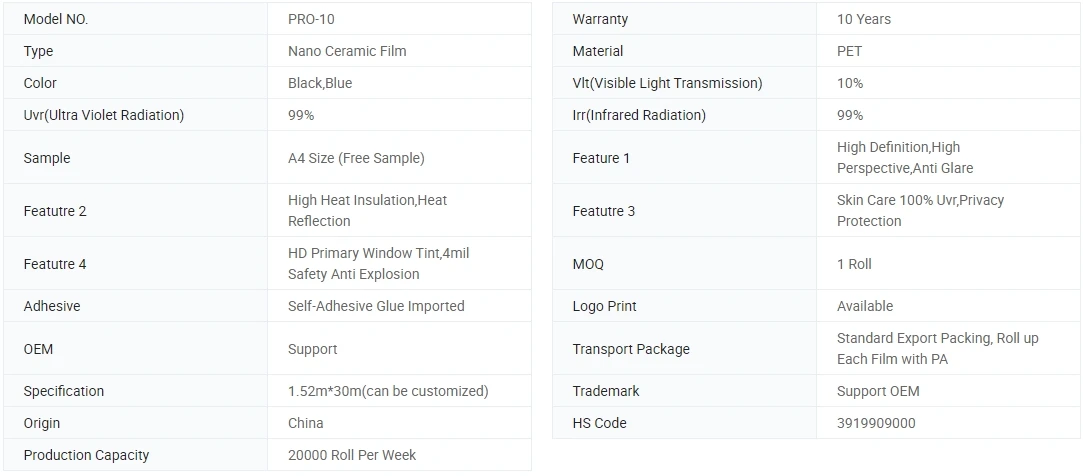Click the HS Code number 3919909000
The height and width of the screenshot is (476, 1083).
tap(876, 423)
